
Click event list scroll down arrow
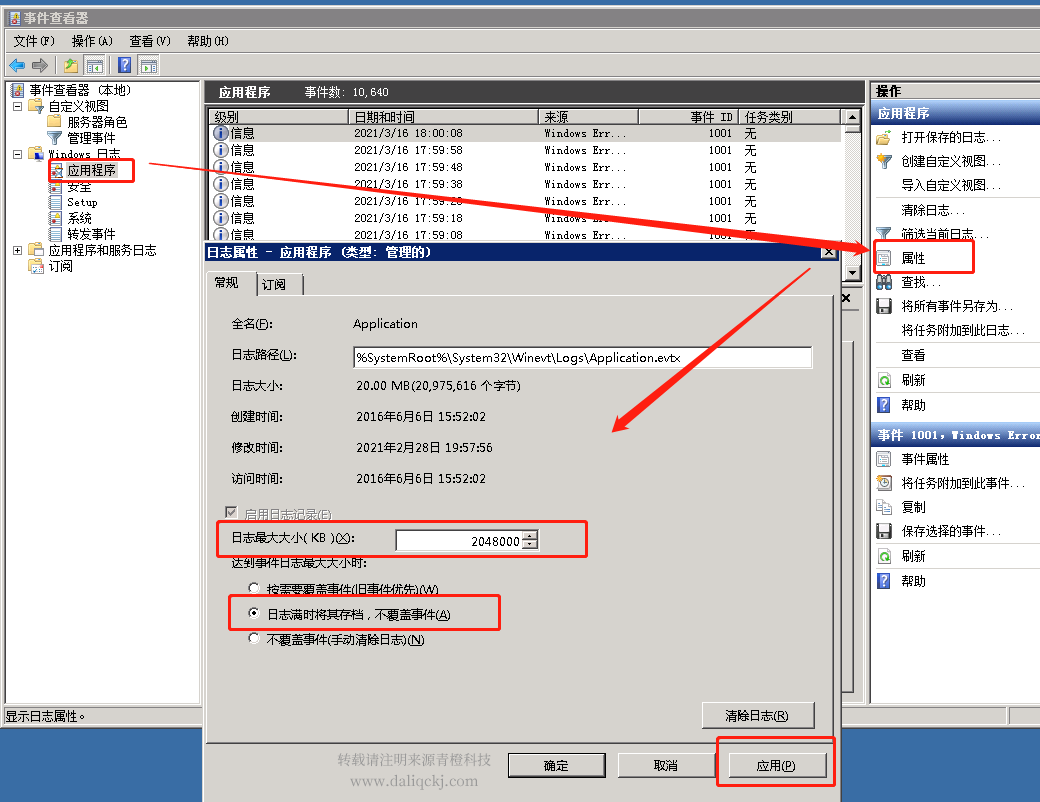[x=852, y=272]
